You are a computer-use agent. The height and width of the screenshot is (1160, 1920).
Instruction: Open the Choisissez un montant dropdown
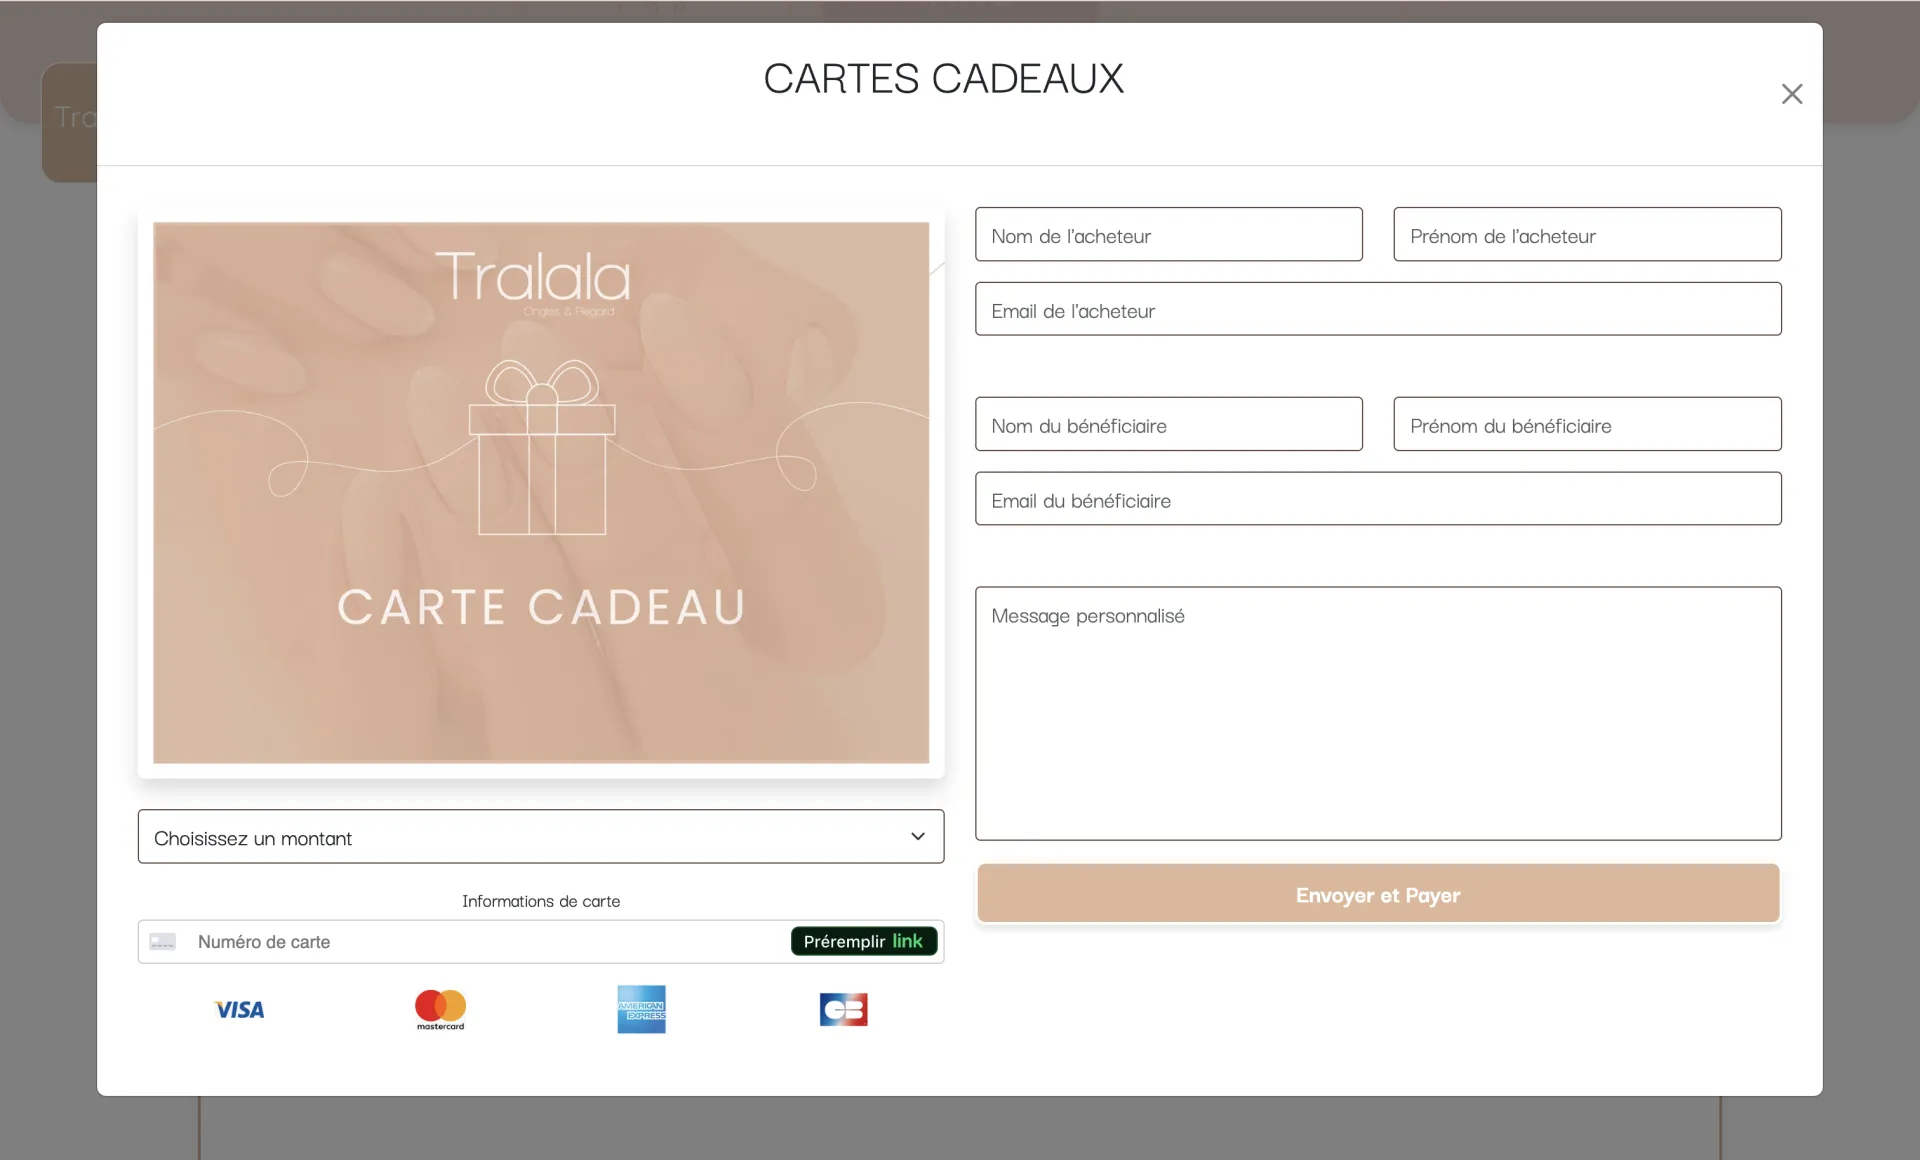541,837
